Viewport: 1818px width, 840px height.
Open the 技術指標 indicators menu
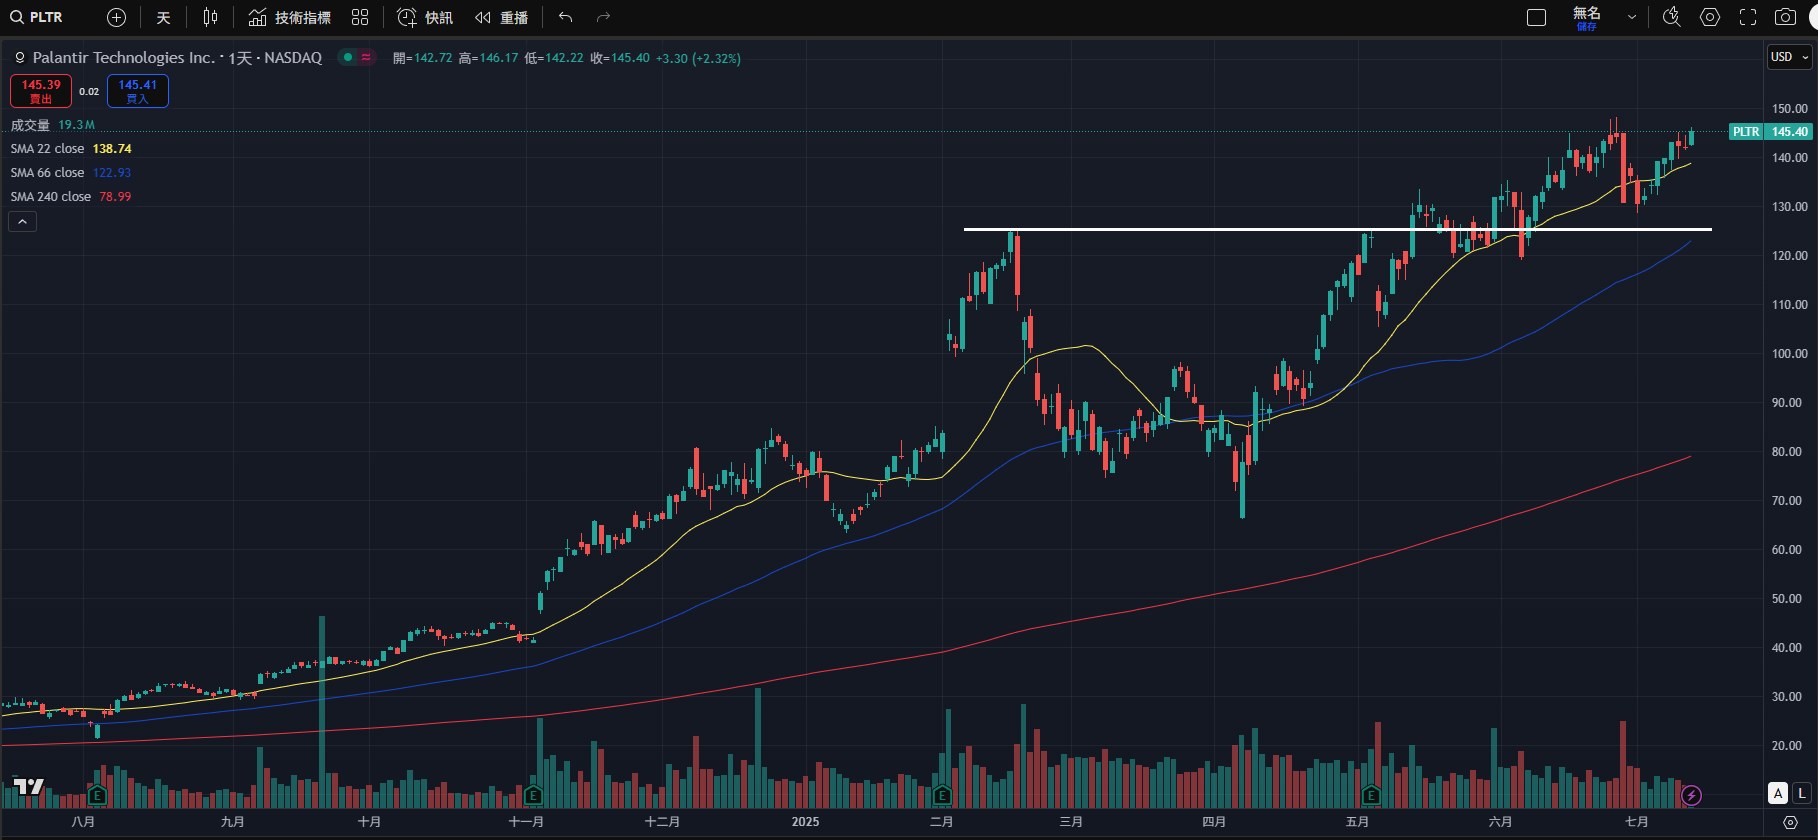[x=290, y=17]
